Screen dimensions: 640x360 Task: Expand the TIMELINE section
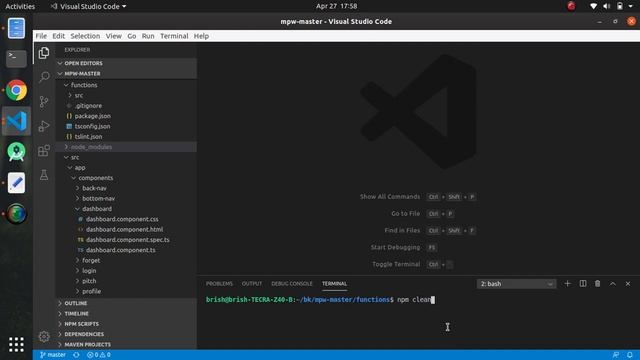tap(126, 313)
